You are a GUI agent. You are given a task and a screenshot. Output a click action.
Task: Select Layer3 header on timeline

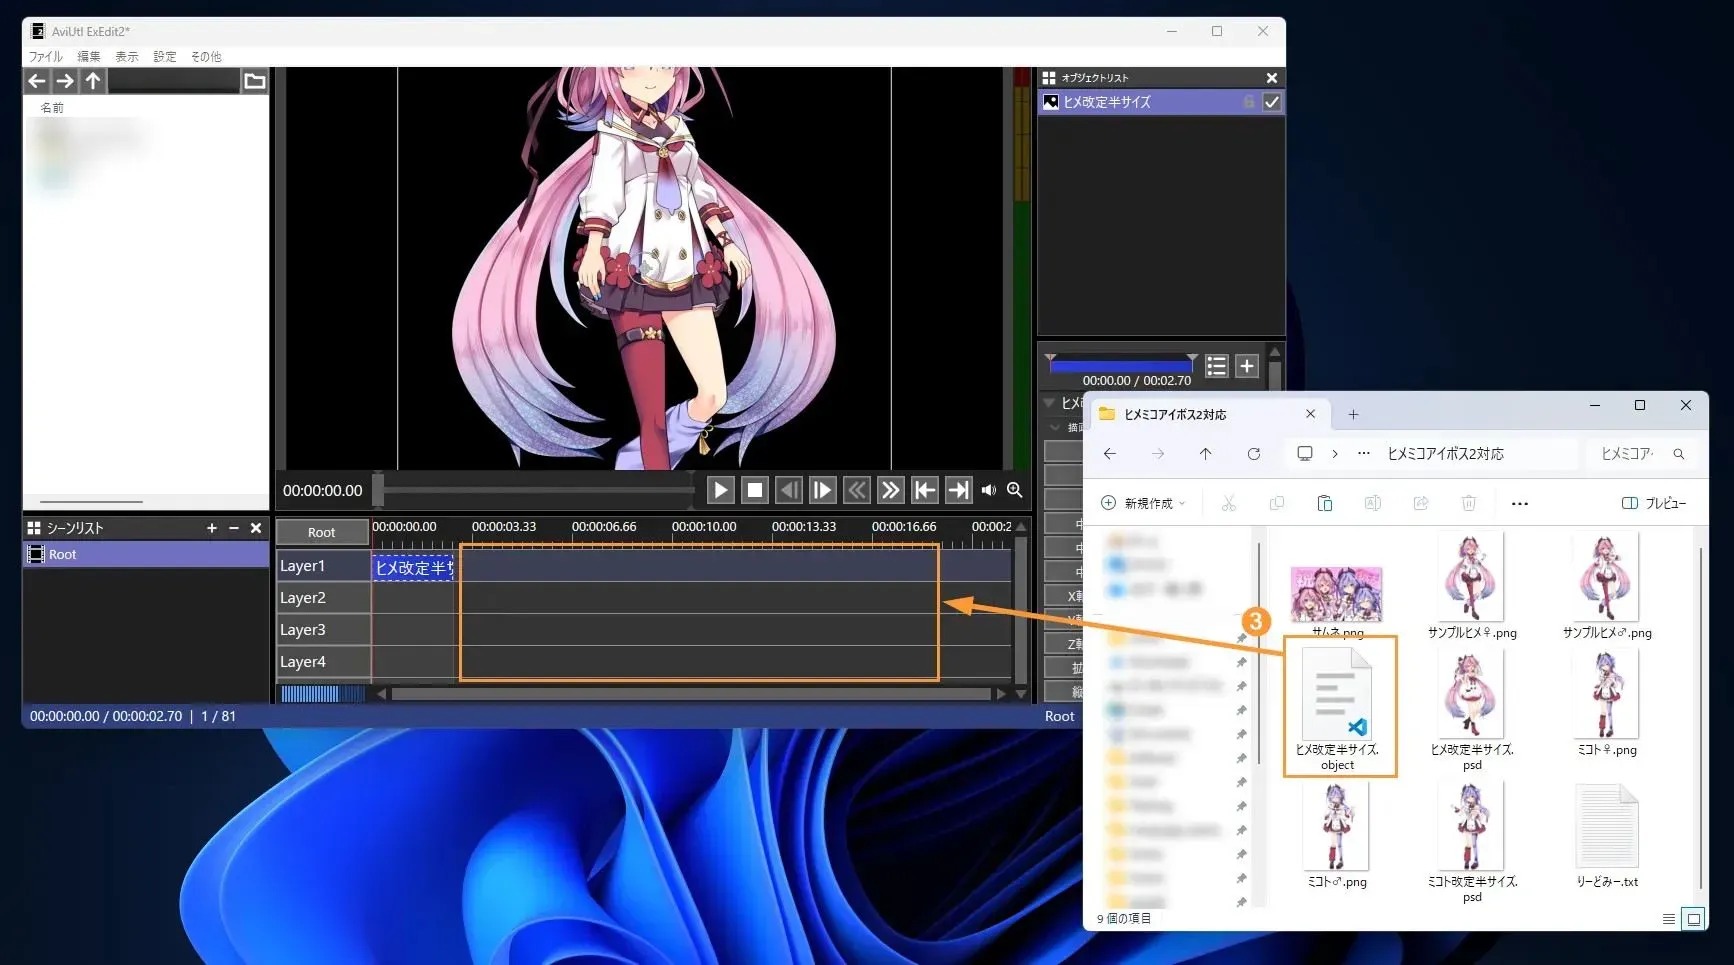(323, 630)
